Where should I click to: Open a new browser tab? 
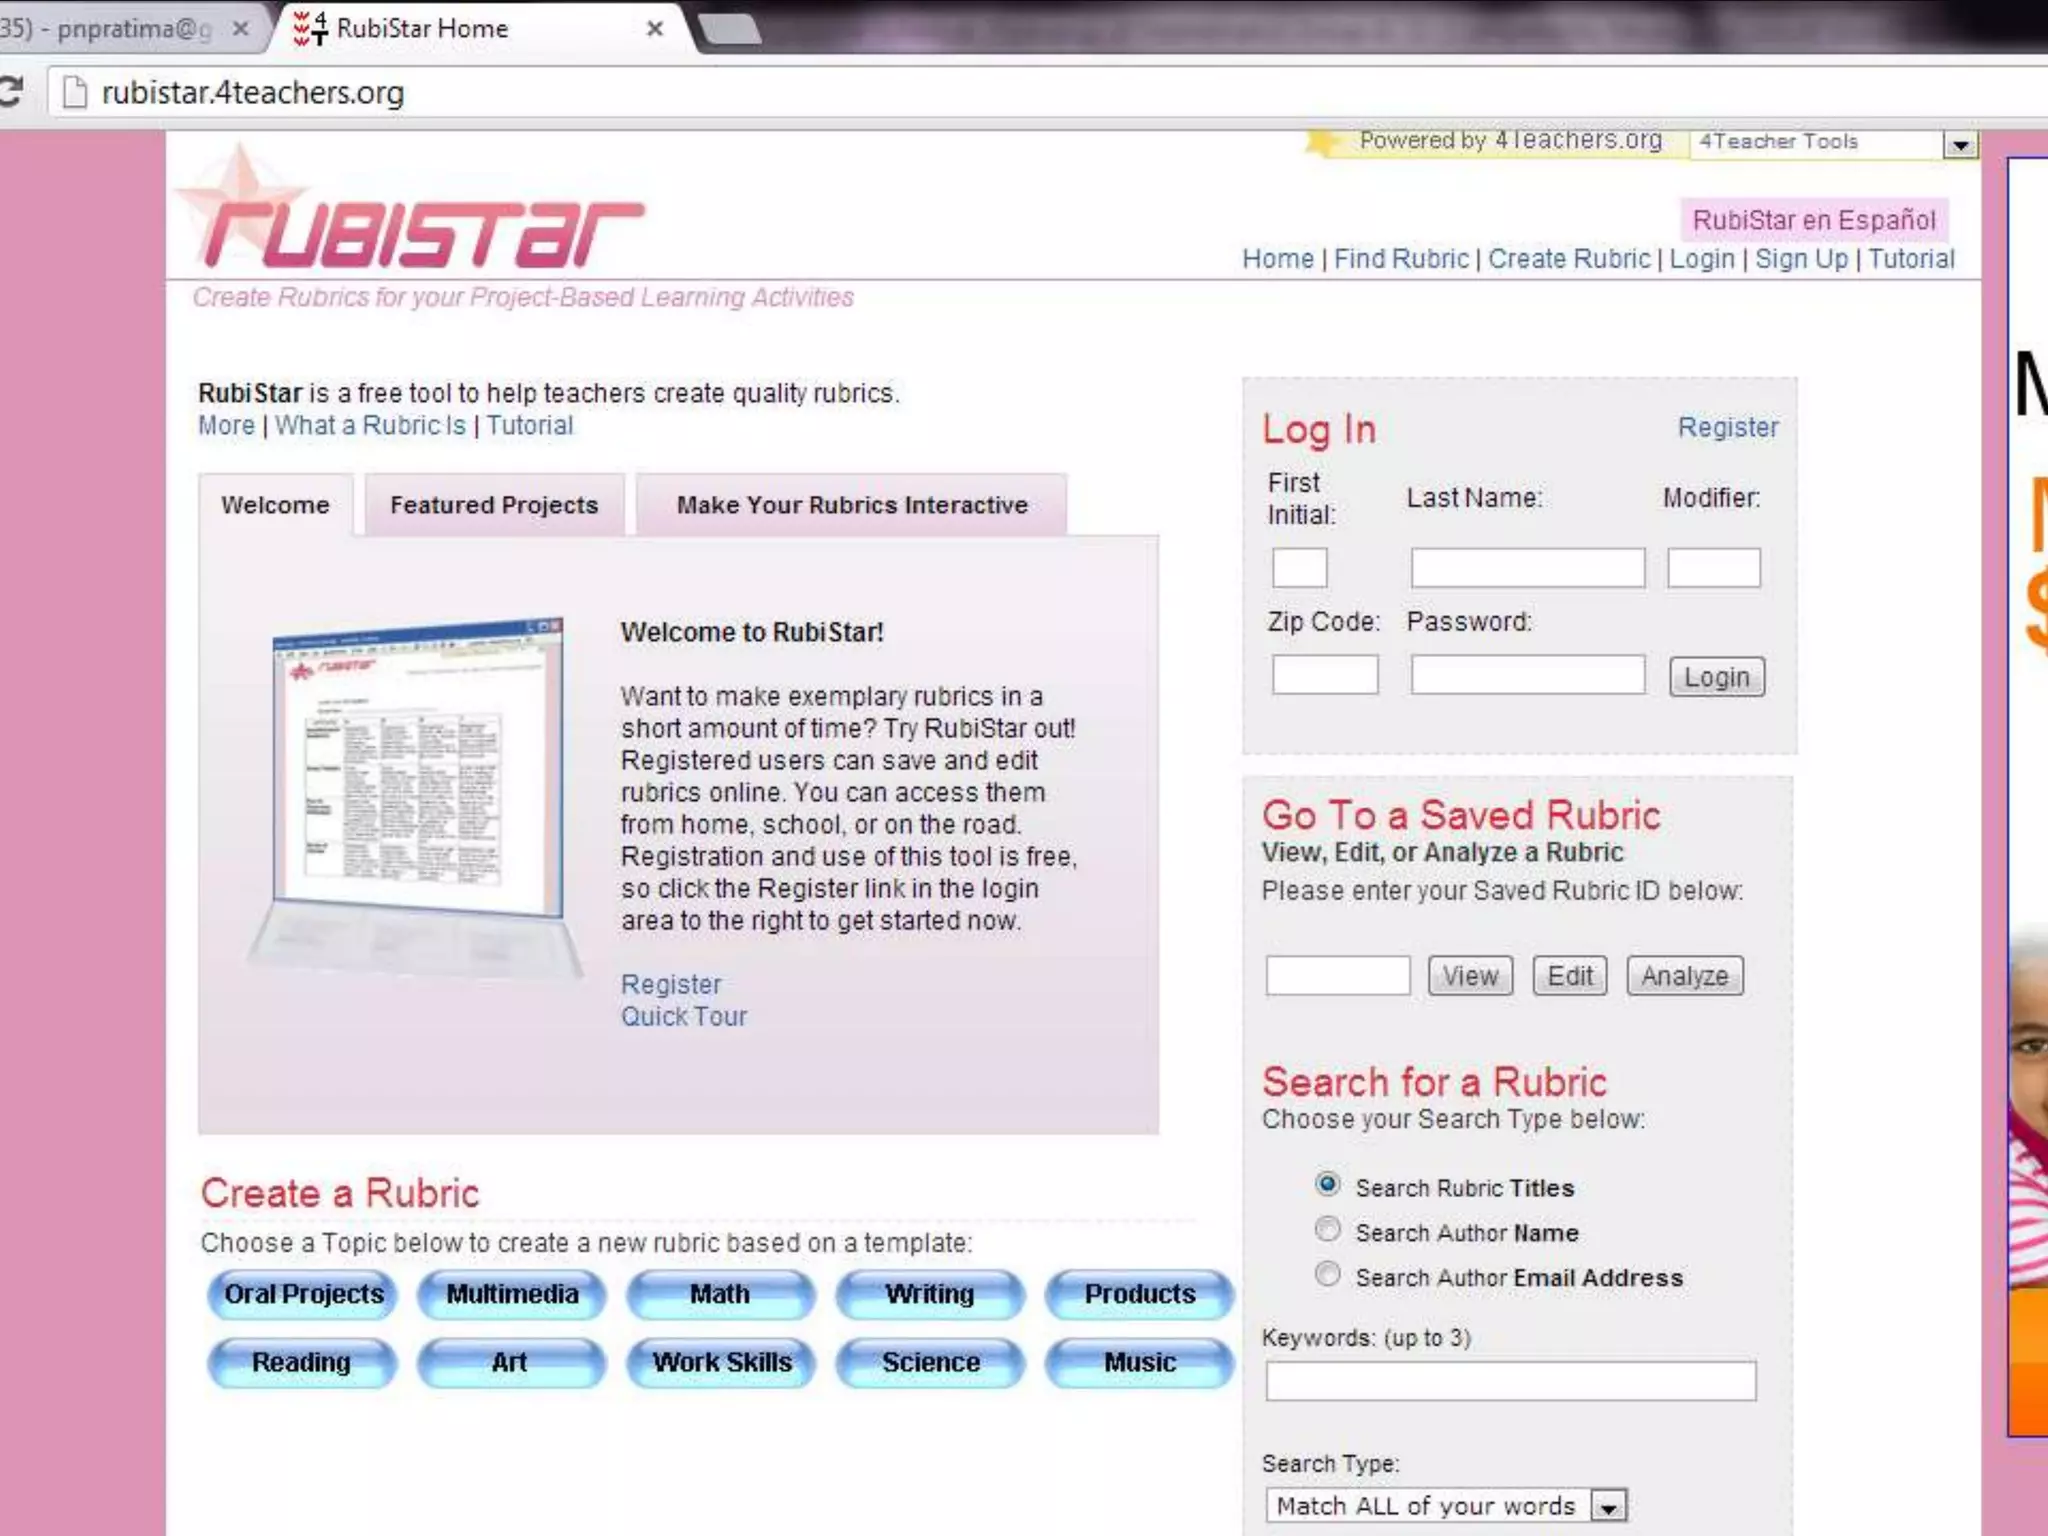pos(730,29)
